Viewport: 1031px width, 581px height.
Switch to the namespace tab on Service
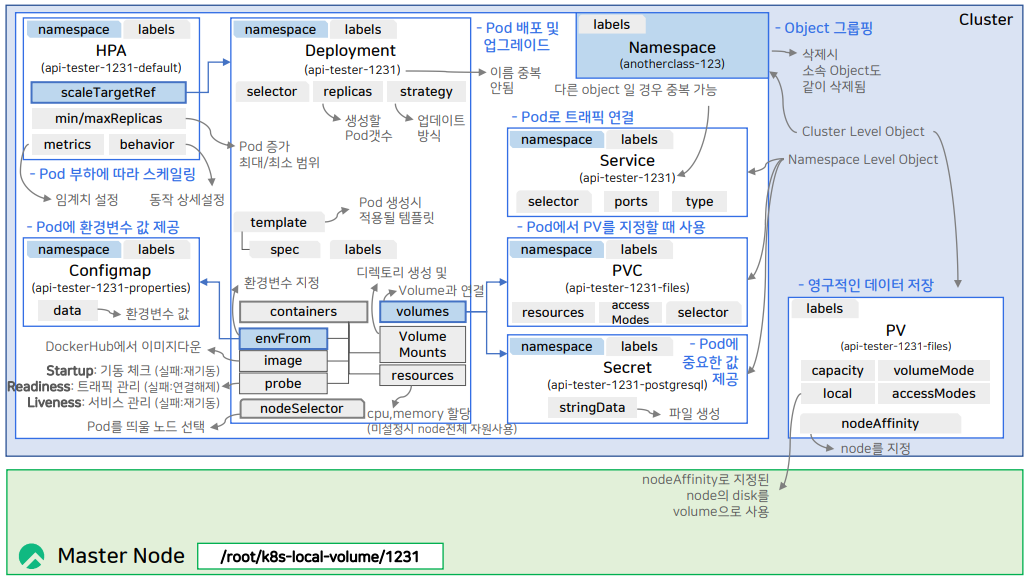click(x=556, y=139)
